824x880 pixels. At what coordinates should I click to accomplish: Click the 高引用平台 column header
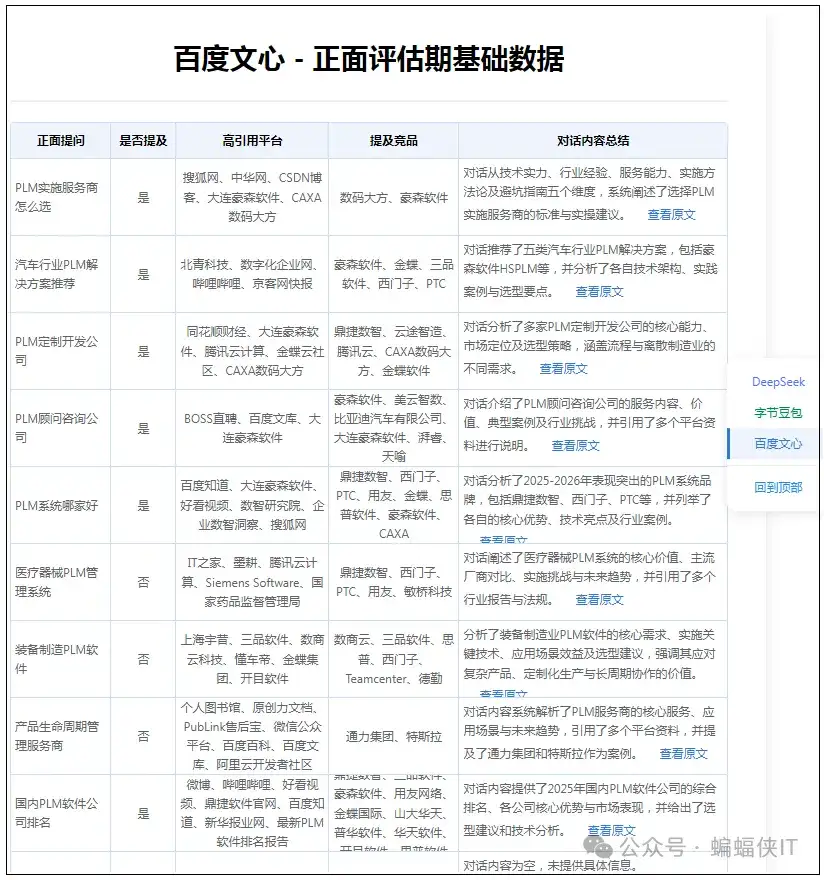click(252, 141)
